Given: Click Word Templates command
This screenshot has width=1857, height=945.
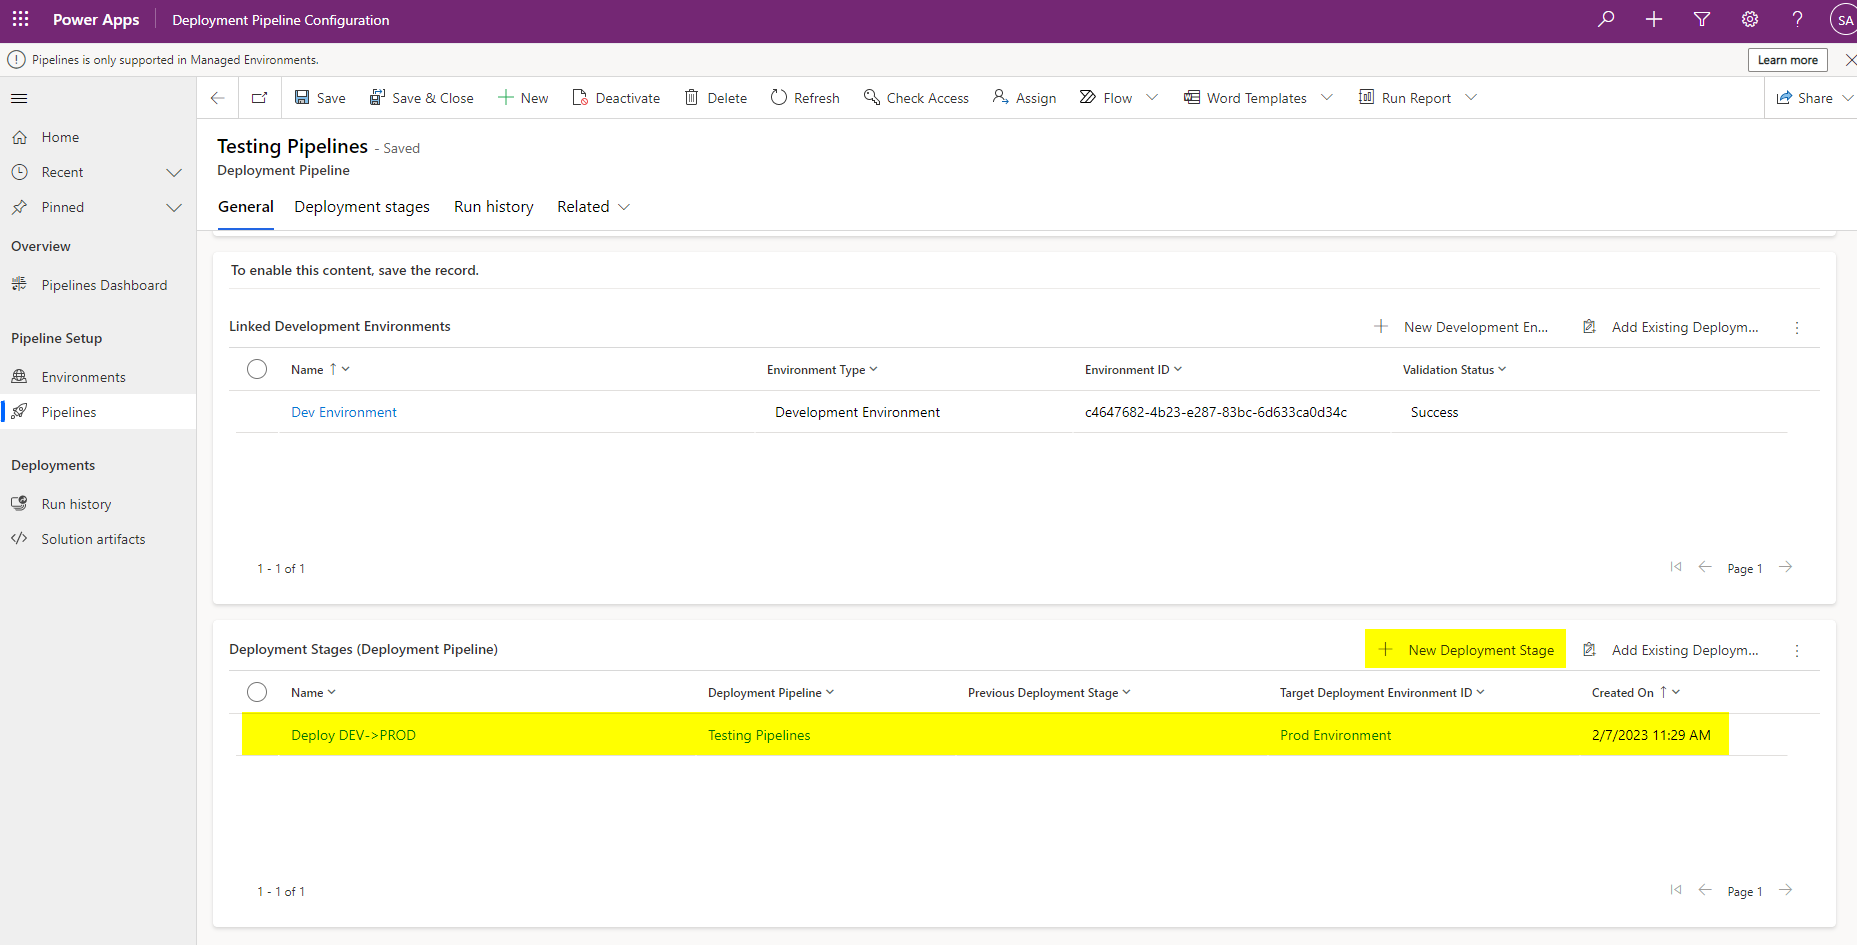Looking at the screenshot, I should tap(1245, 98).
